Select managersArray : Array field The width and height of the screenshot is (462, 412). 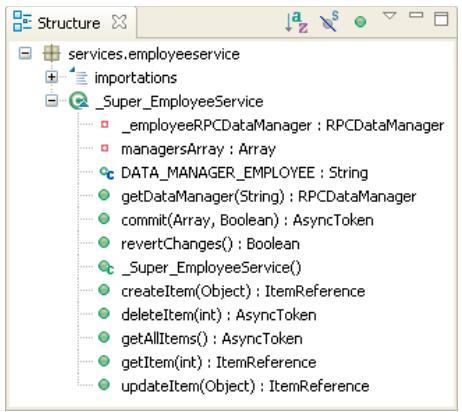[x=199, y=149]
